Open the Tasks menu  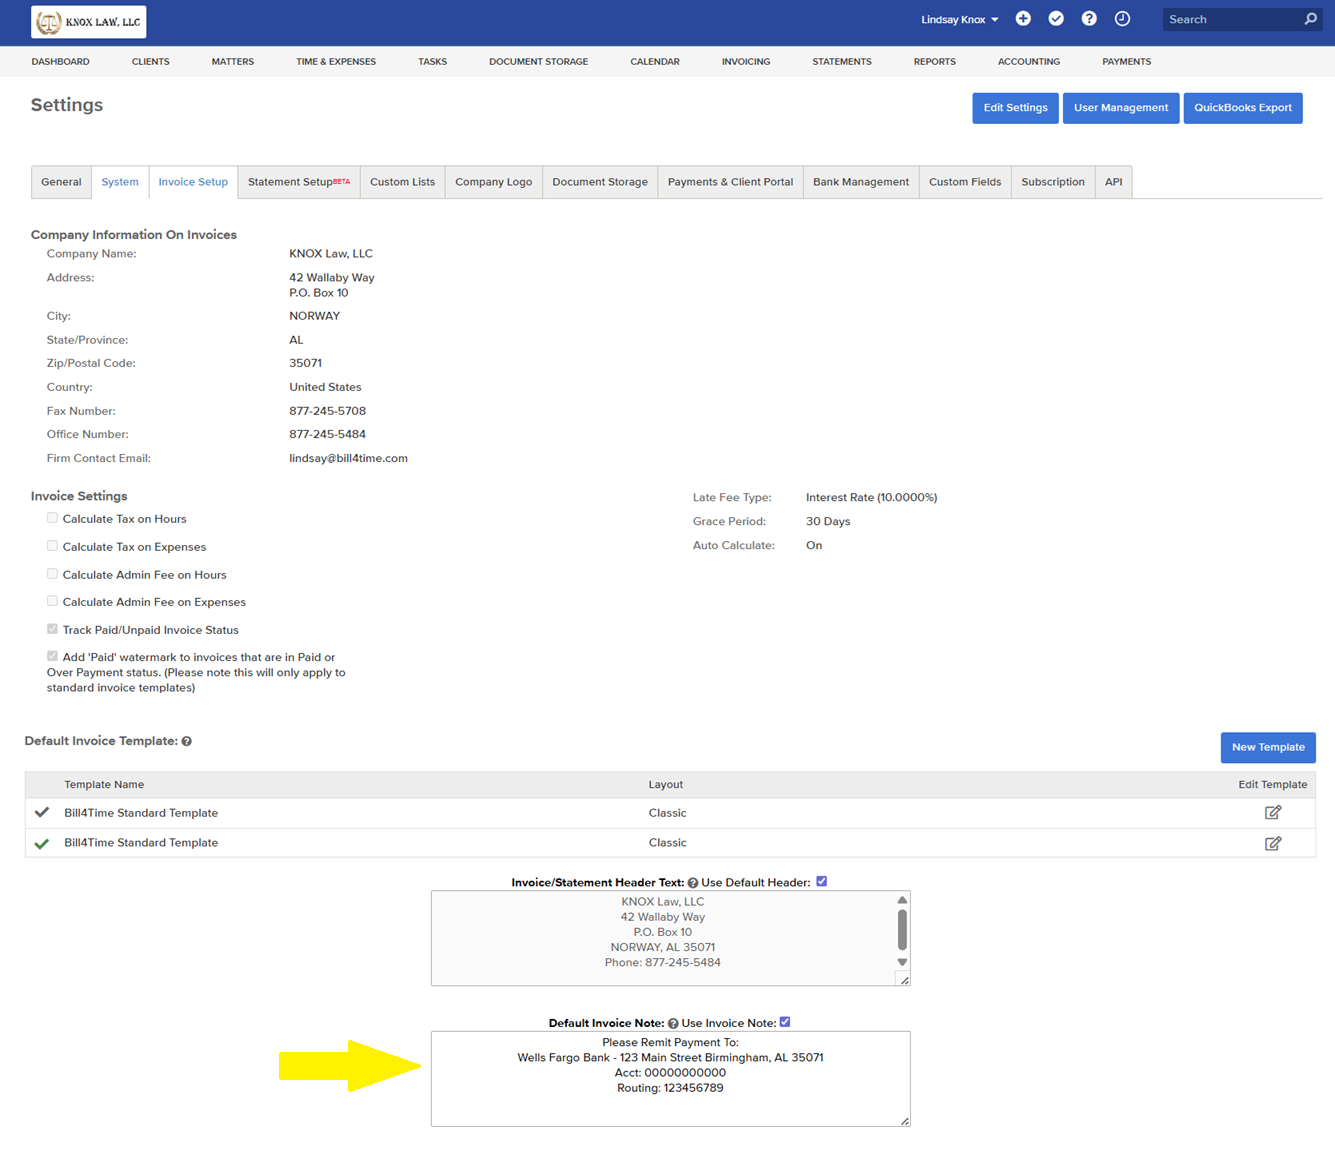[x=432, y=62]
